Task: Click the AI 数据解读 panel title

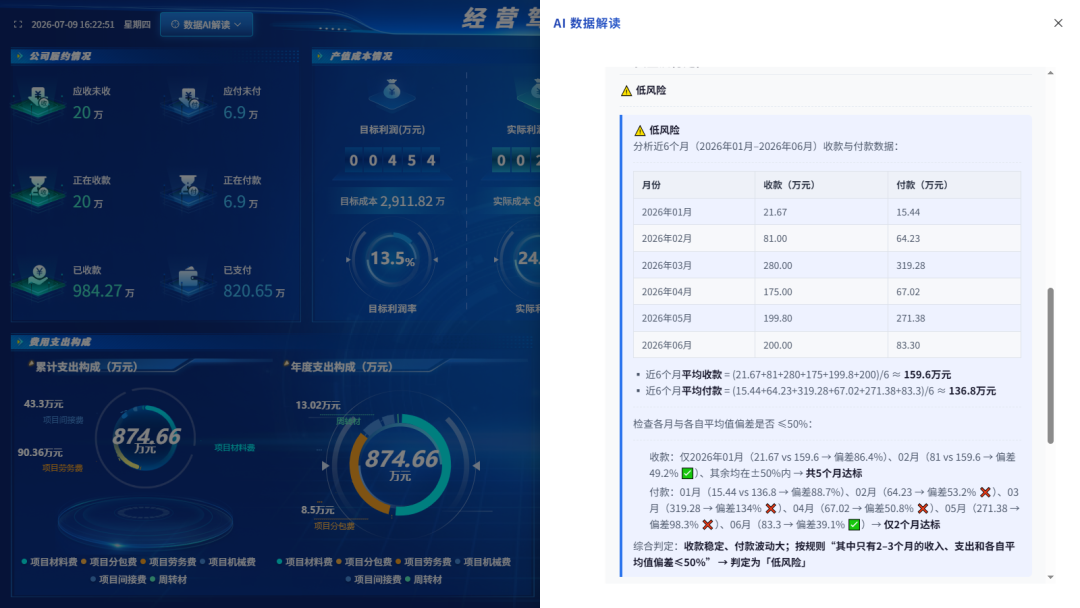Action: coord(587,23)
